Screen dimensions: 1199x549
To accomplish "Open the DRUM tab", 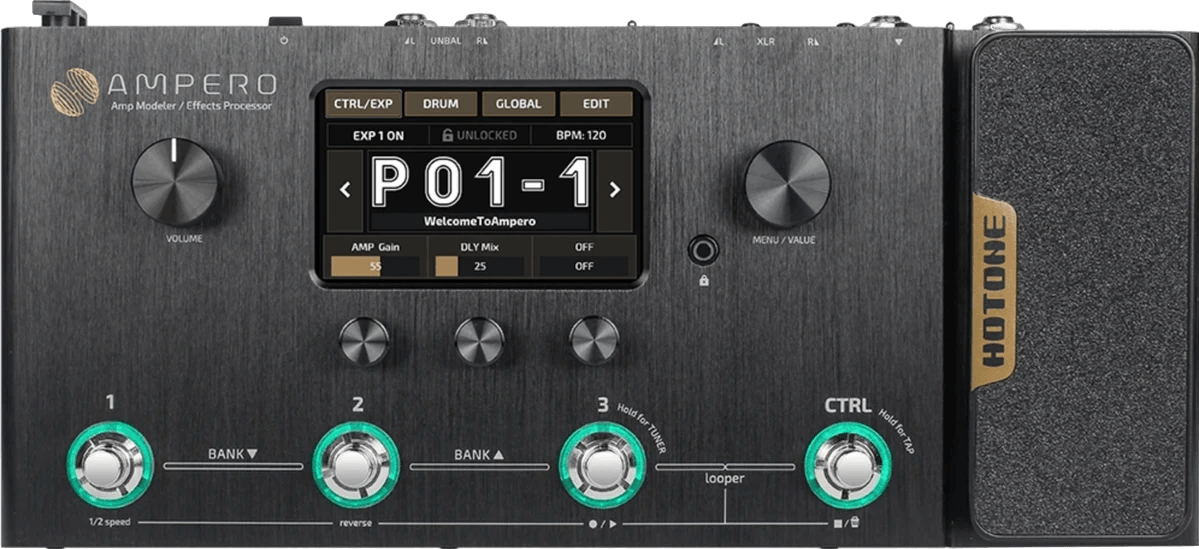I will tap(441, 104).
